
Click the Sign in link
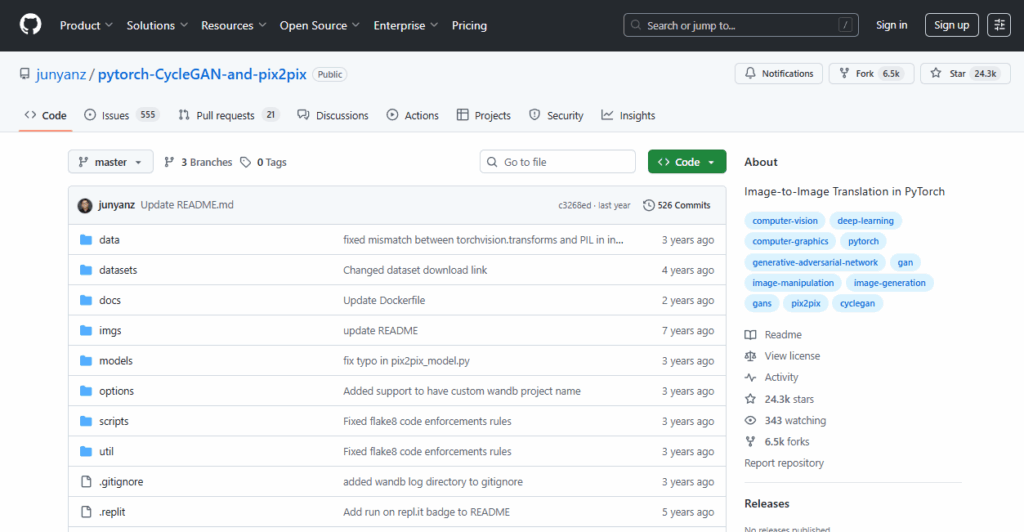coord(891,25)
